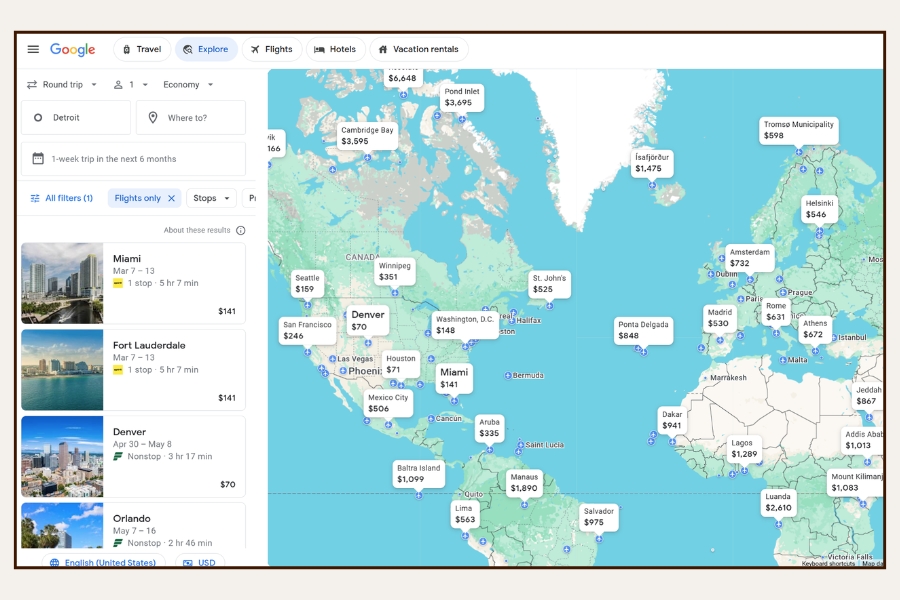The height and width of the screenshot is (600, 900).
Task: Click the About these results info icon
Action: click(x=241, y=230)
